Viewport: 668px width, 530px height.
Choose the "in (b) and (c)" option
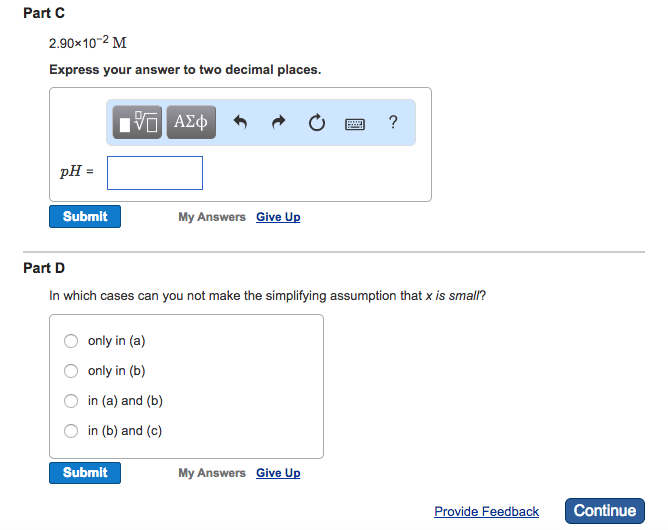click(x=71, y=431)
